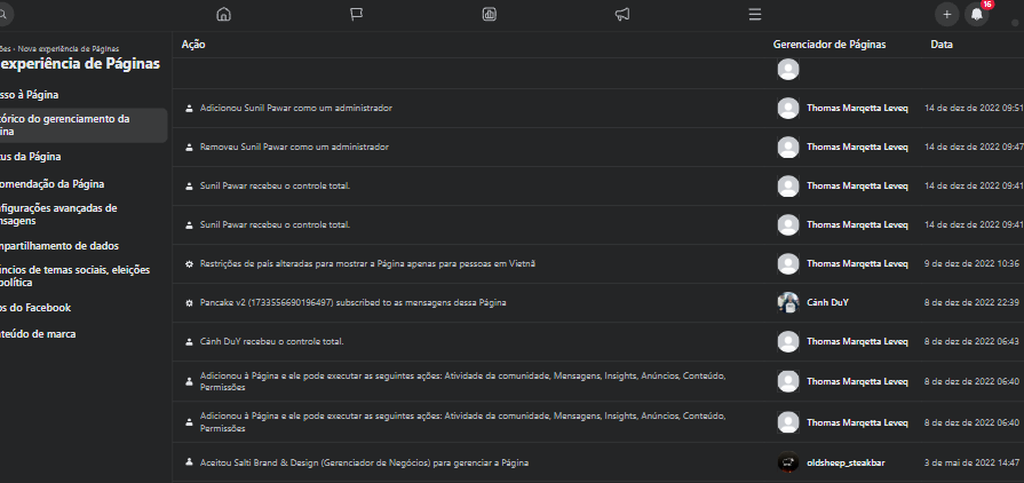Select text 'Adicionou Sunil Pawar como um administrador'

(x=296, y=108)
